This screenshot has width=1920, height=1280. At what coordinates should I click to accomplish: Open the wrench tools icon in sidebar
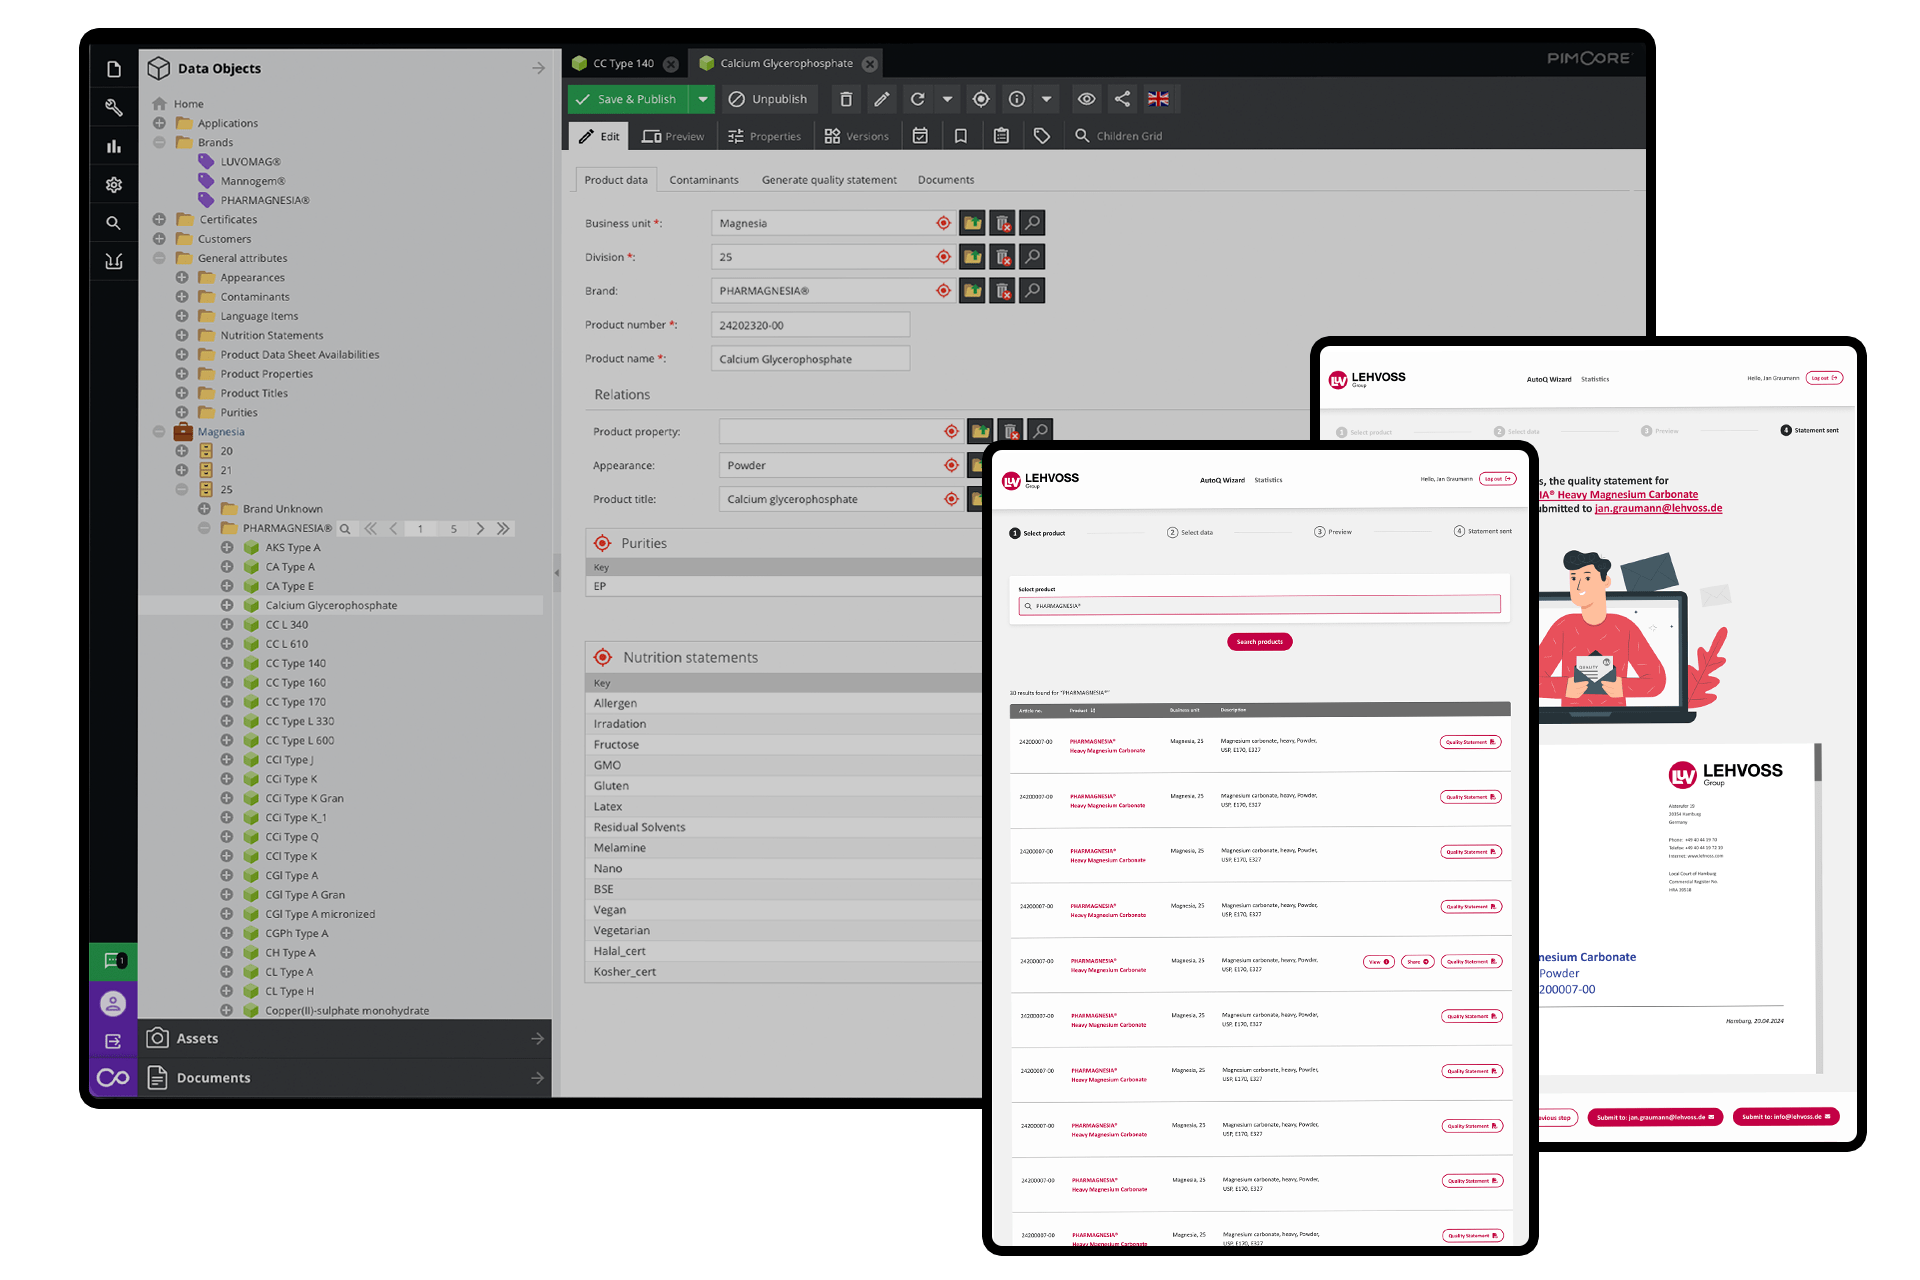(x=114, y=107)
